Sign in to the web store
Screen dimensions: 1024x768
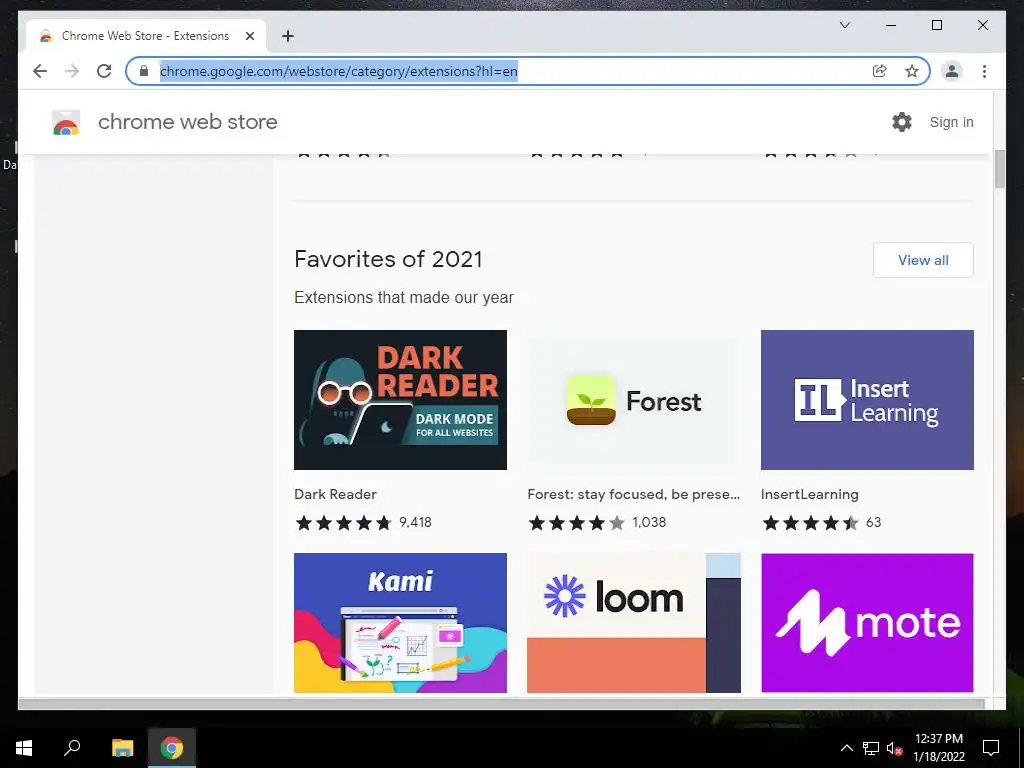click(952, 122)
